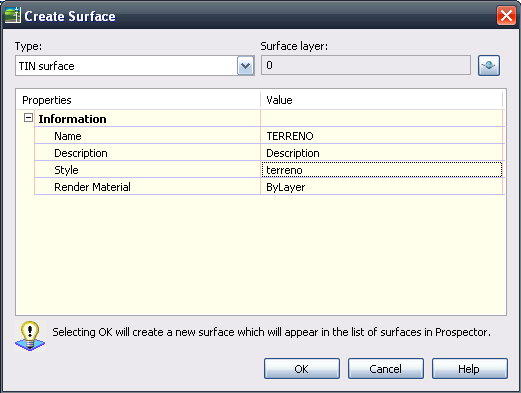Select the TIN surface type box
The height and width of the screenshot is (393, 521).
pos(135,66)
